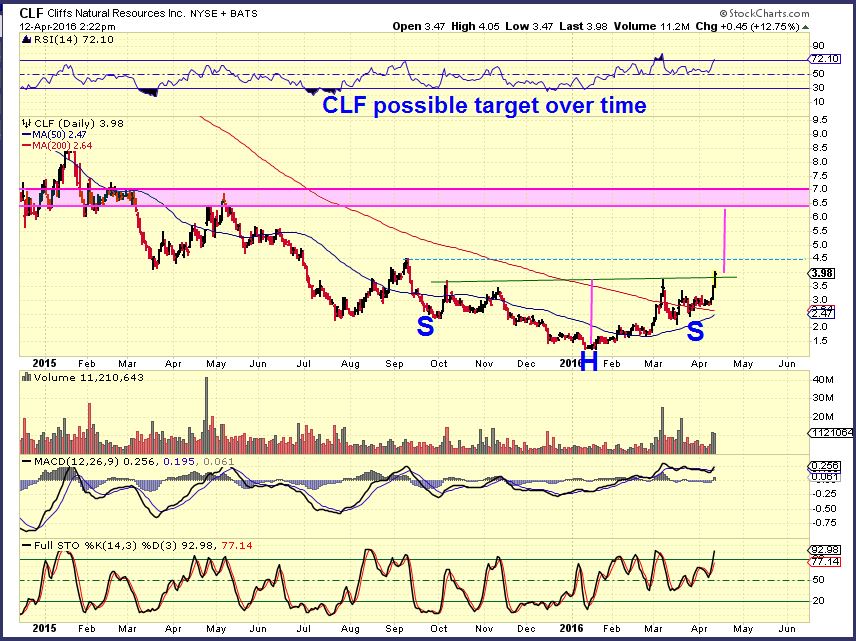Click the candlestick icon before CLF (Daily)
The height and width of the screenshot is (641, 856).
click(26, 123)
